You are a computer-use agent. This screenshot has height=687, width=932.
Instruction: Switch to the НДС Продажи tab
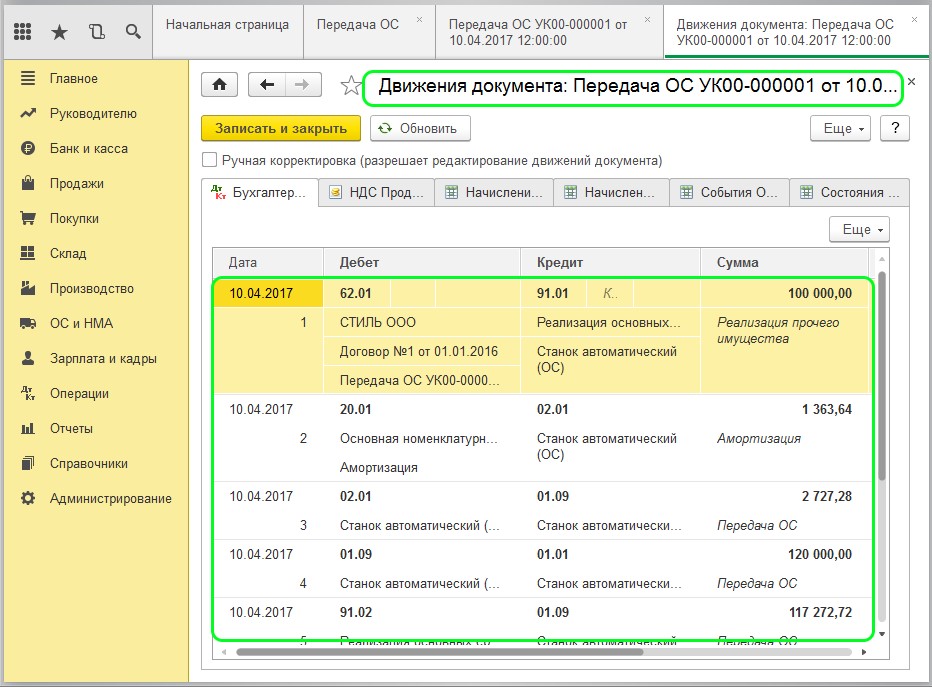coord(377,192)
